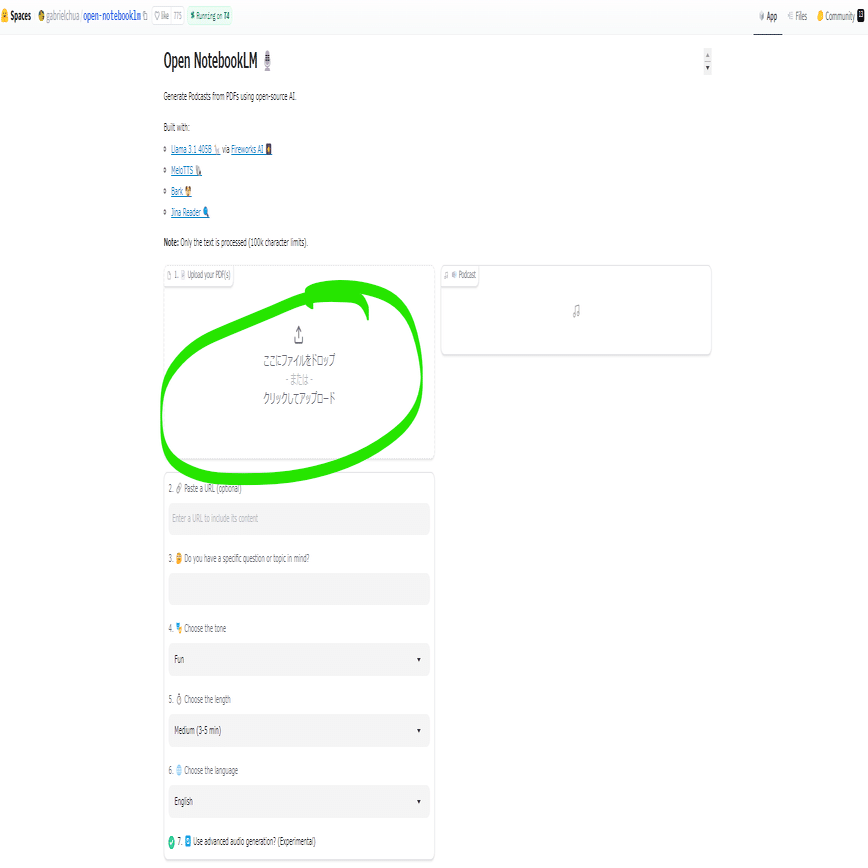Screen dimensions: 868x868
Task: Open the Community tab
Action: [x=836, y=16]
